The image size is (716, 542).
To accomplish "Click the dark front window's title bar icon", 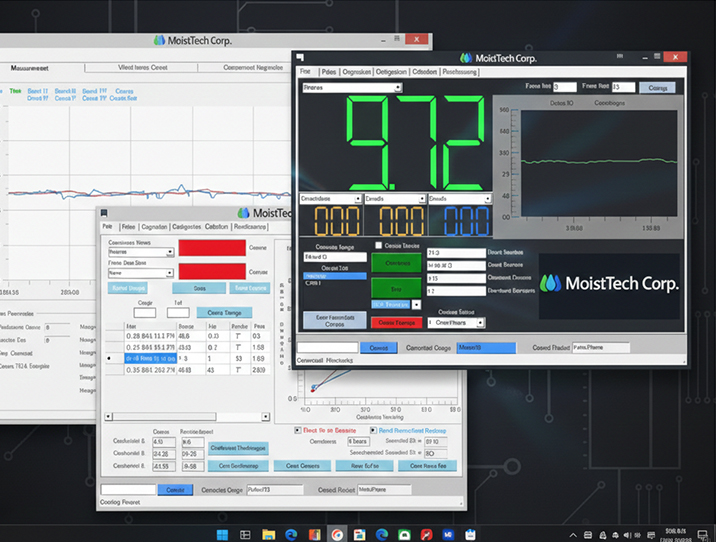I will [x=300, y=57].
